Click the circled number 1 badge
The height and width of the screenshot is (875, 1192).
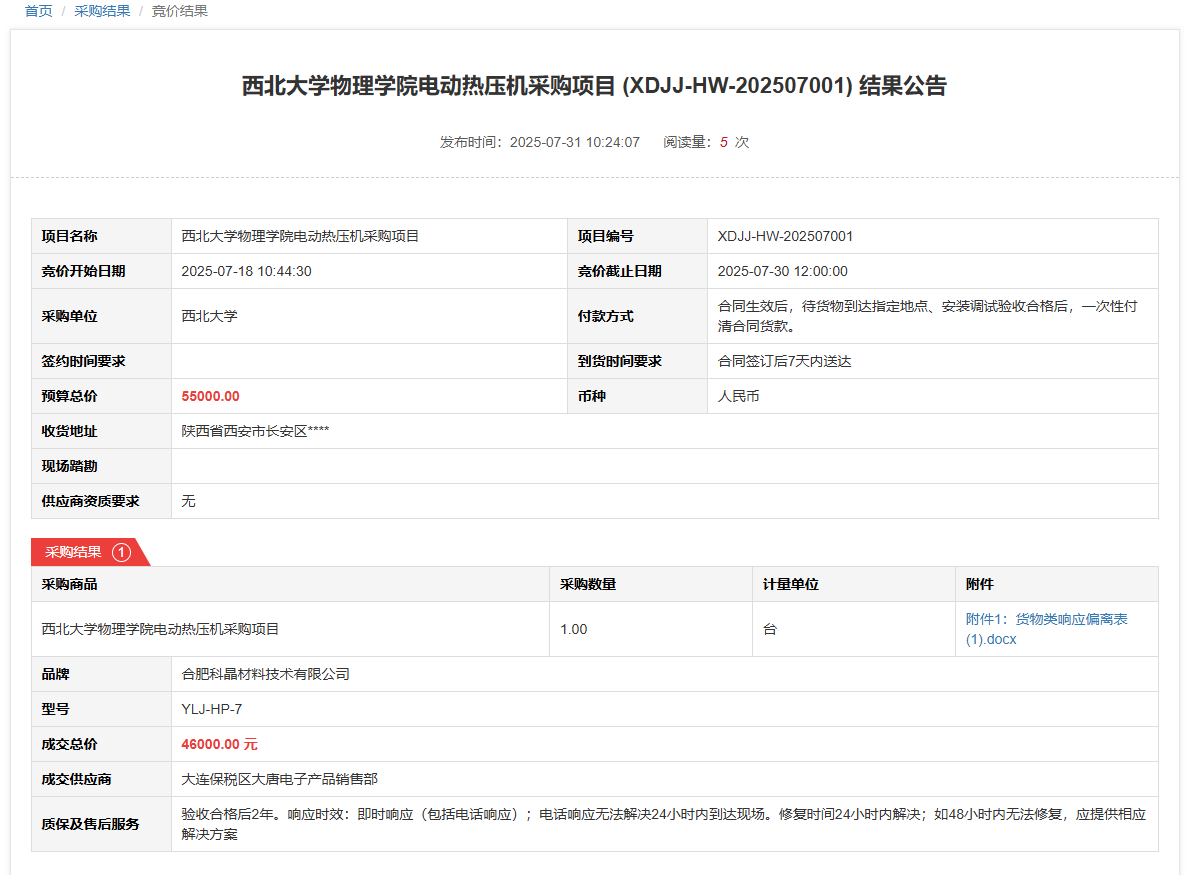[121, 552]
